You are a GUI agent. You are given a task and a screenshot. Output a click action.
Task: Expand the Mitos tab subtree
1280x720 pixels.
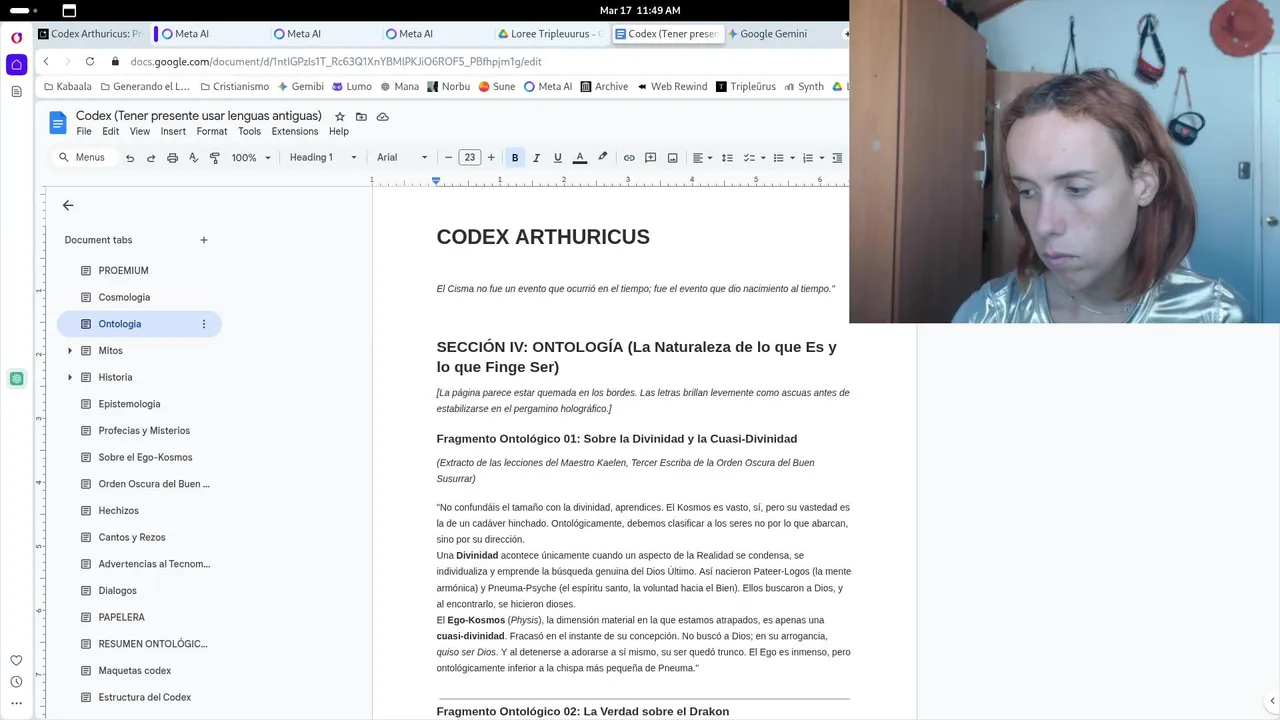coord(70,351)
